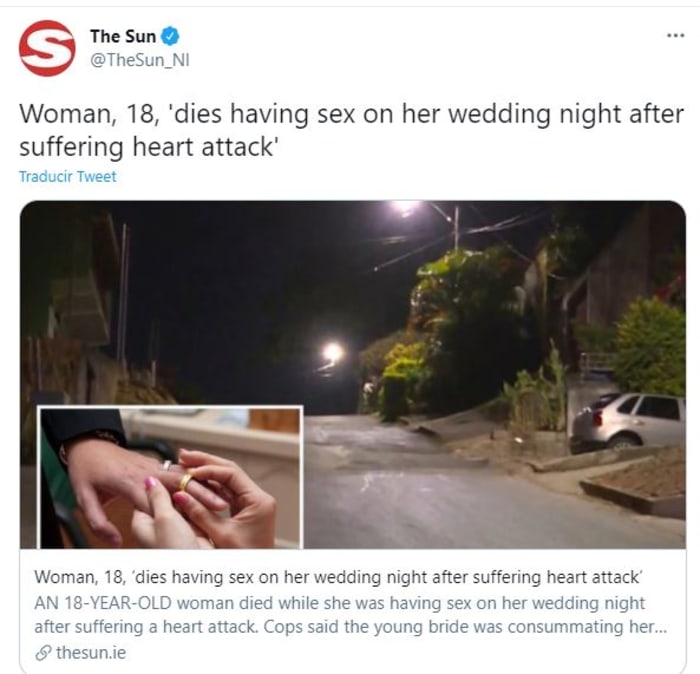700x674 pixels.
Task: Click the top street light on pole
Action: pos(405,207)
